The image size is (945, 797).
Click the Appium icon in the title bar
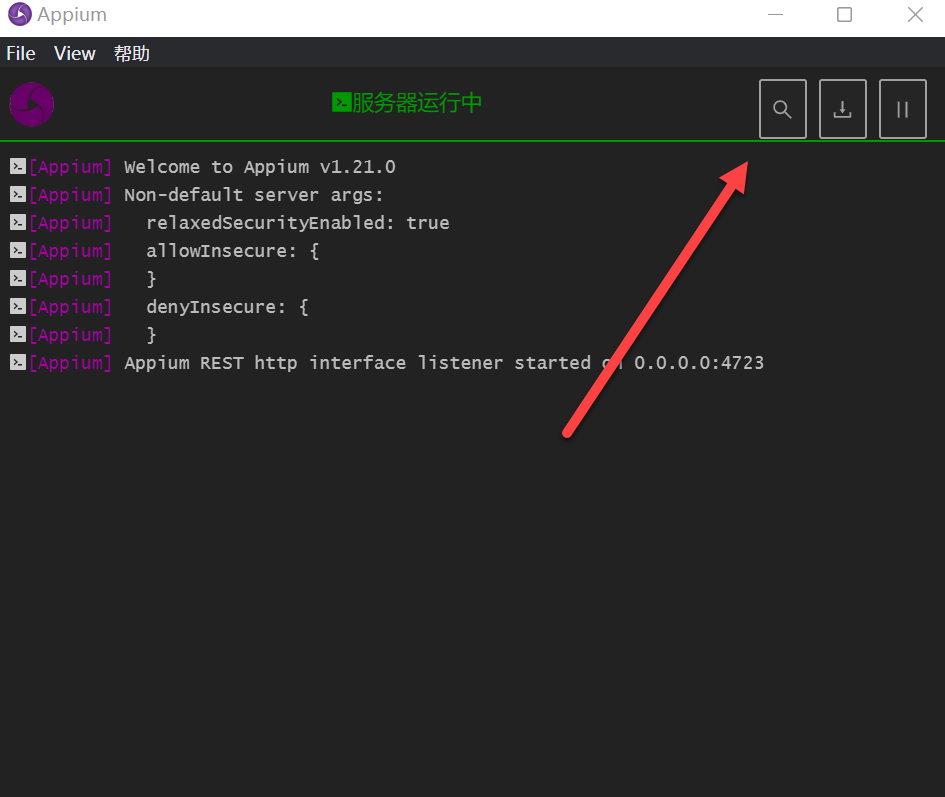(x=19, y=15)
